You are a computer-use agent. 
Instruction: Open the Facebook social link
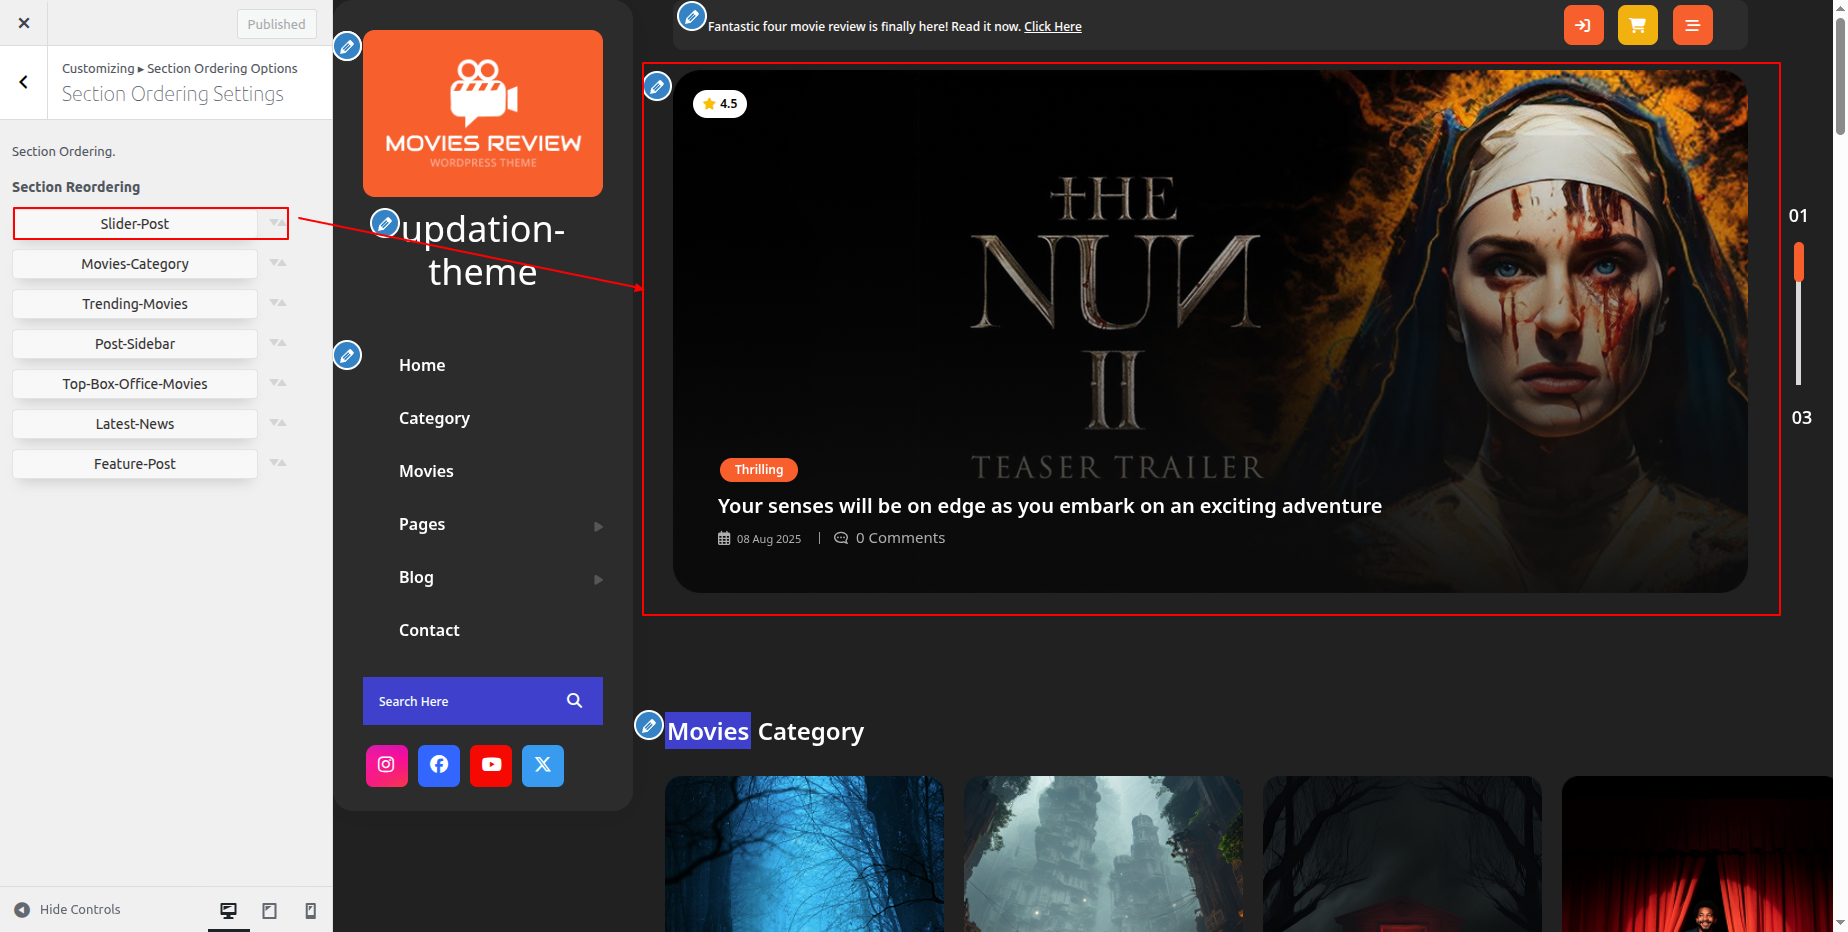[x=439, y=765]
